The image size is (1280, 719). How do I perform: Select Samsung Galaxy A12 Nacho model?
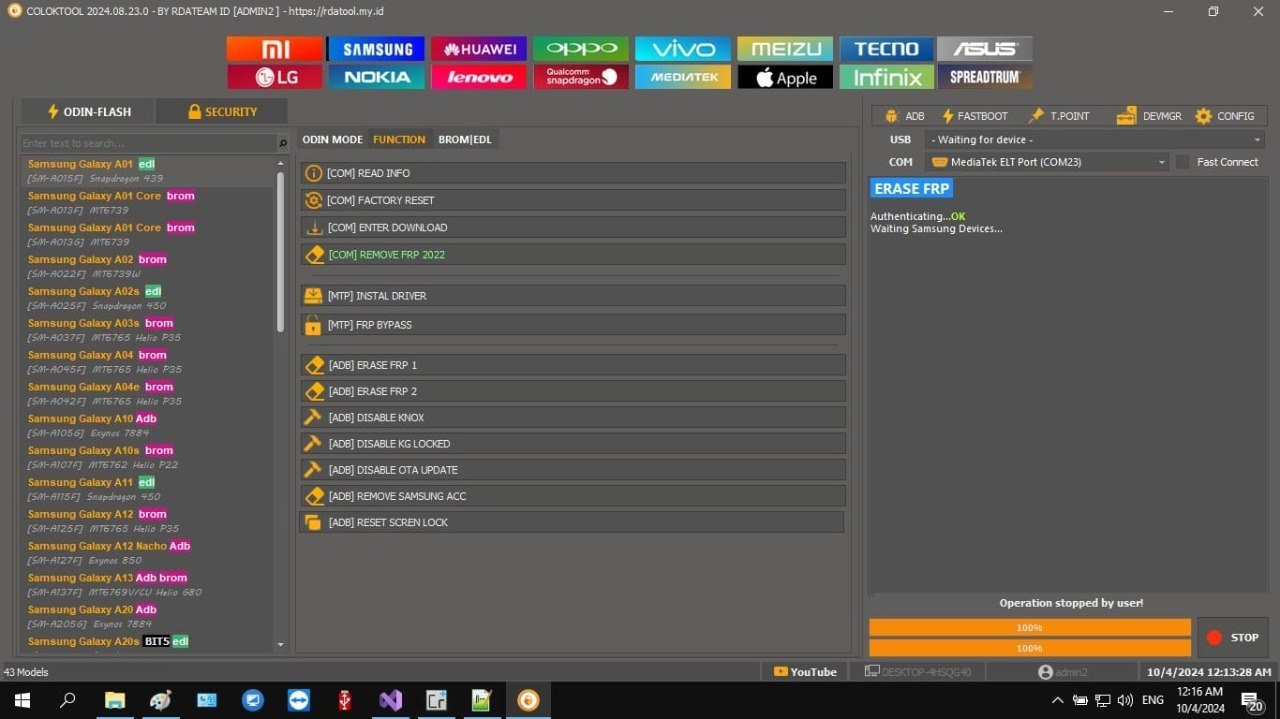(x=147, y=553)
